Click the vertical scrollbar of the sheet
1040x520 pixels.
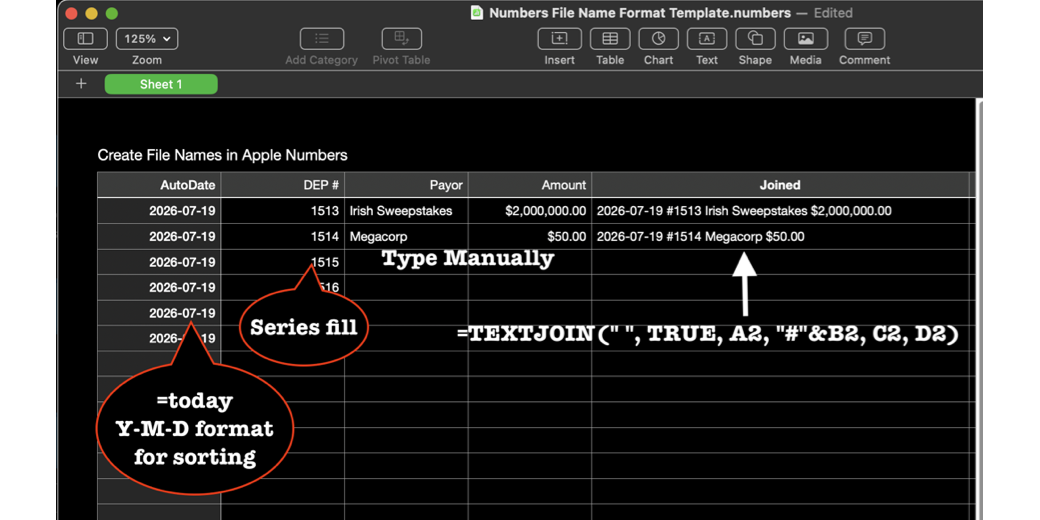[x=978, y=308]
